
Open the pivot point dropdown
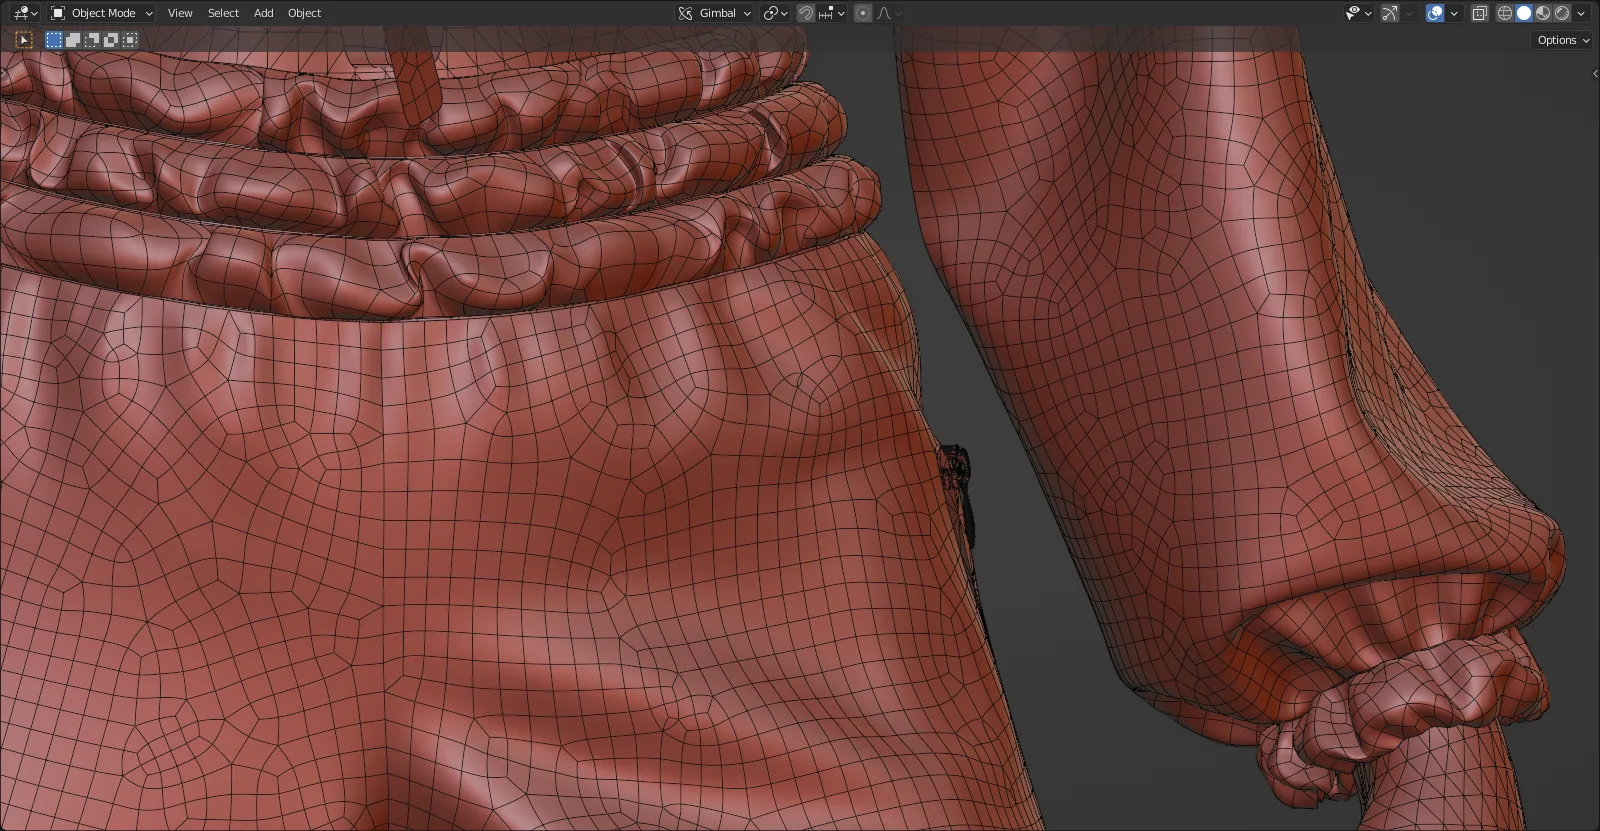[x=775, y=13]
